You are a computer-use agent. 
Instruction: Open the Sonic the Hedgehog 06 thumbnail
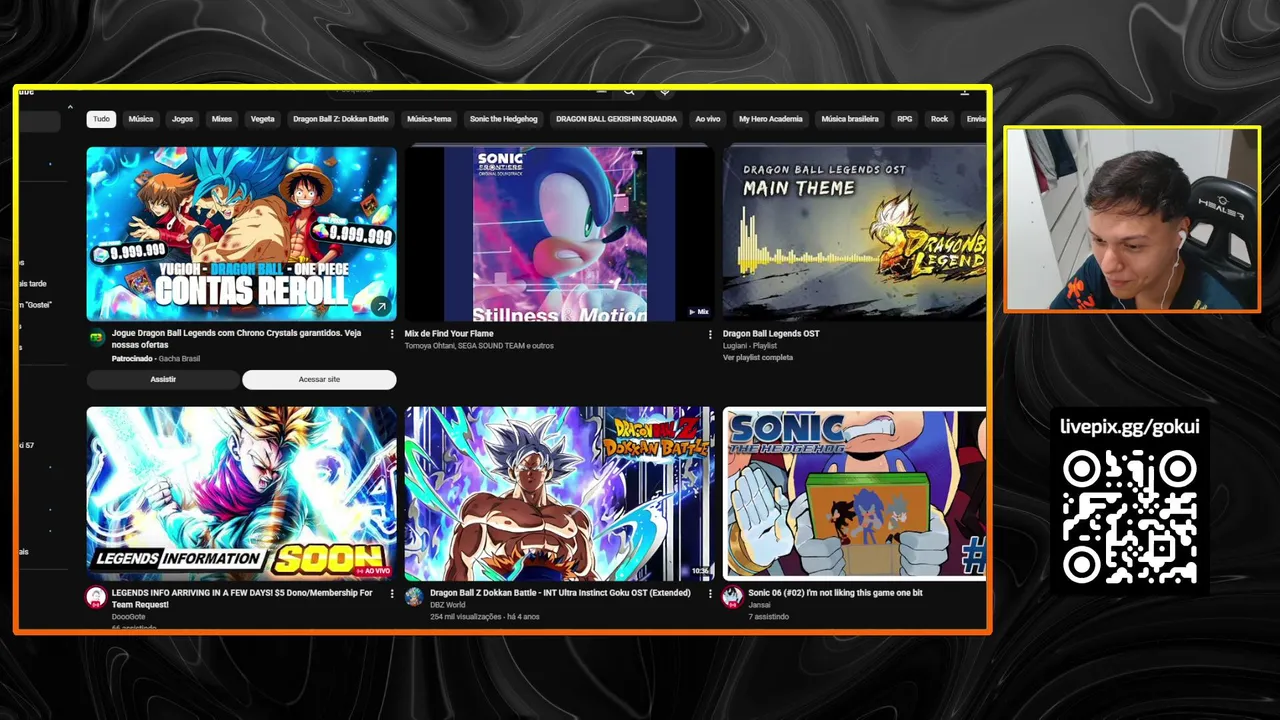pos(854,493)
